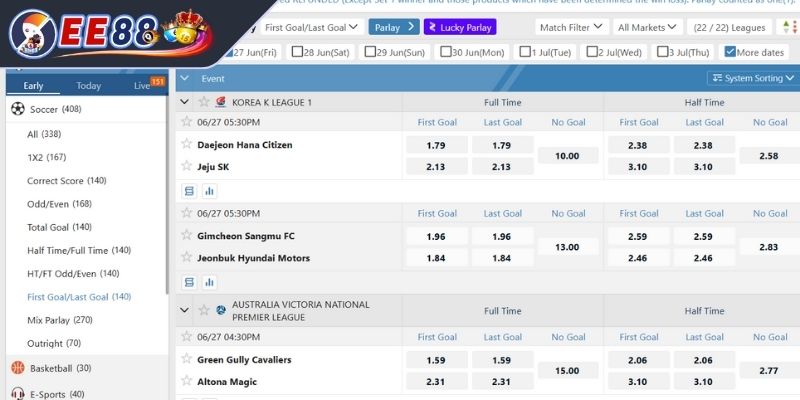The height and width of the screenshot is (400, 800).
Task: Bet Full Time No Goal 10.00 odds
Action: [x=567, y=156]
